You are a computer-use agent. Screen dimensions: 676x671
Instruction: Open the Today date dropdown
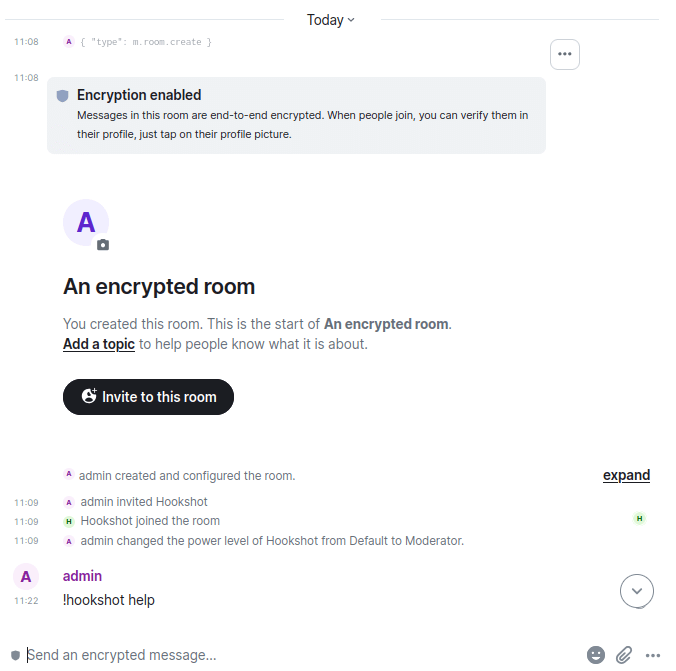pos(331,20)
